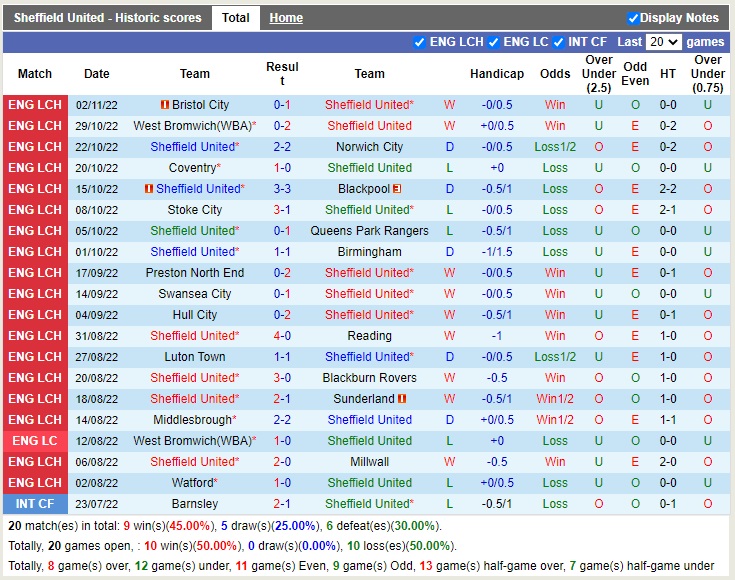Open the Stoke City team link
Screen dimensions: 735x580
195,210
